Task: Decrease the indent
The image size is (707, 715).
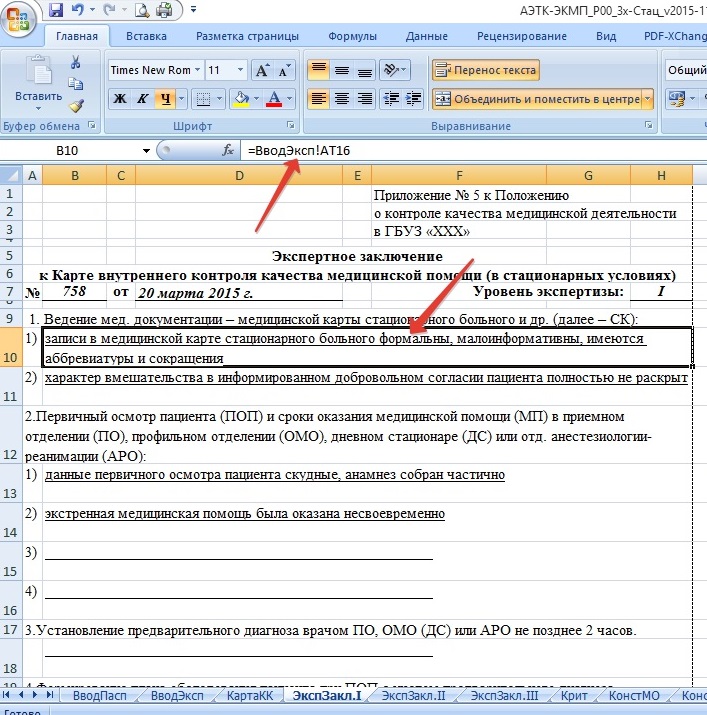Action: pos(391,98)
